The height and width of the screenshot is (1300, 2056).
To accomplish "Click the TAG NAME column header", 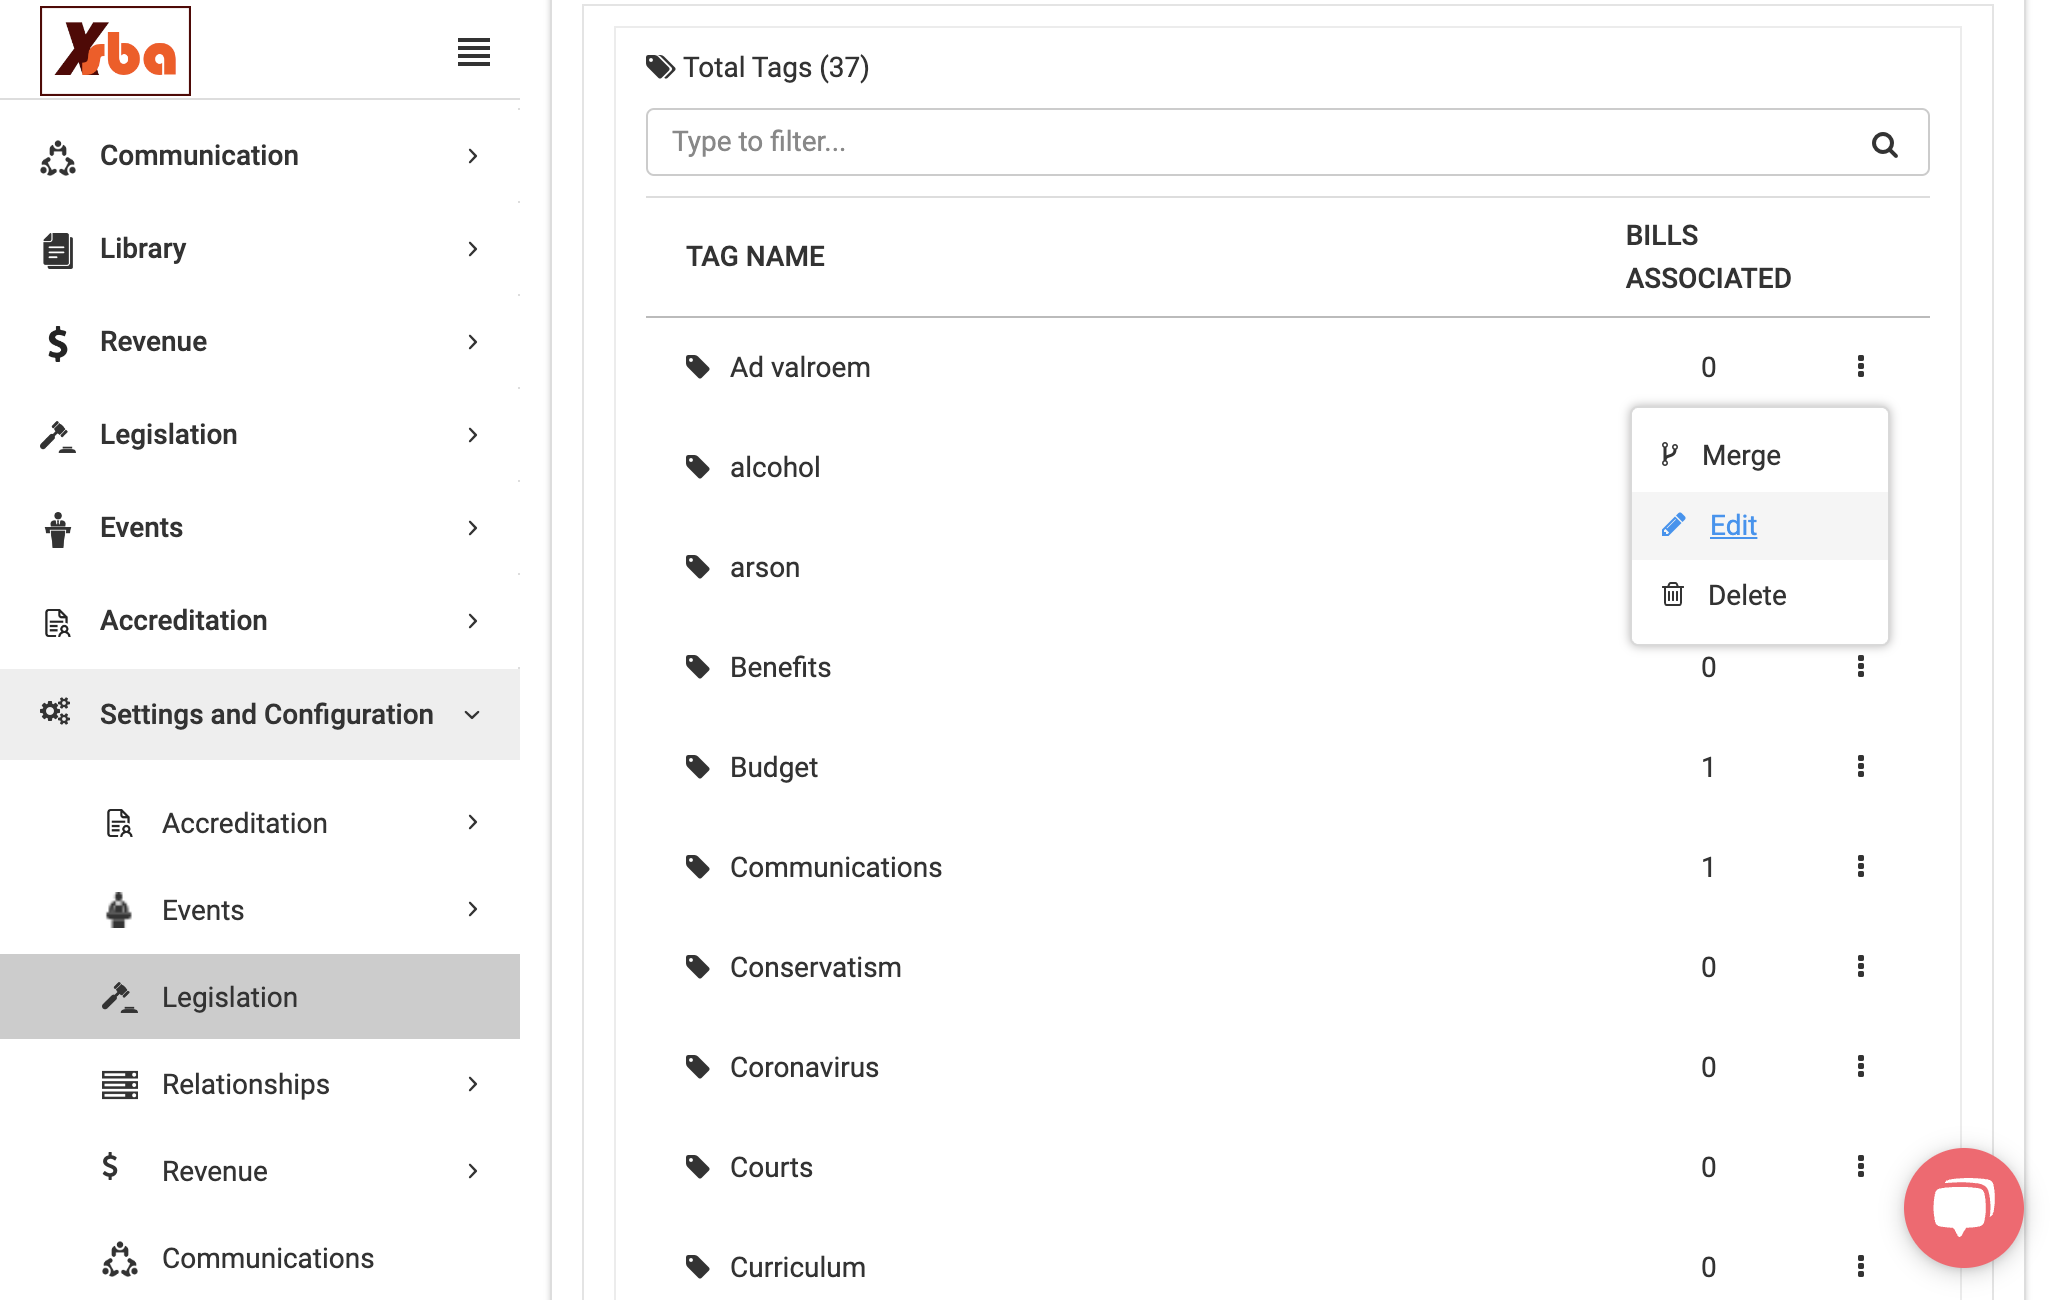I will pos(755,257).
